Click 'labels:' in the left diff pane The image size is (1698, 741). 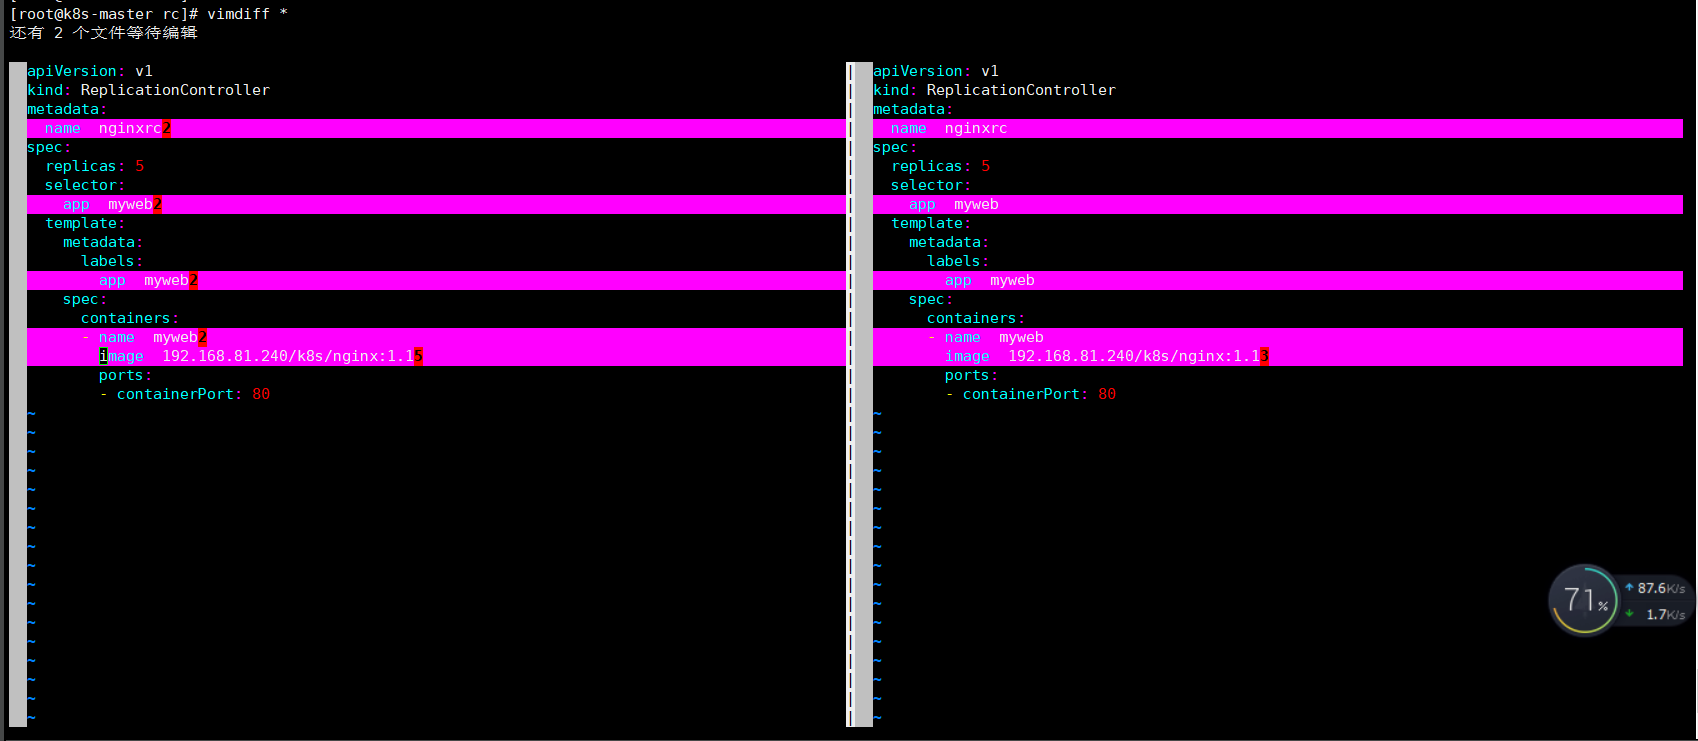pos(112,261)
